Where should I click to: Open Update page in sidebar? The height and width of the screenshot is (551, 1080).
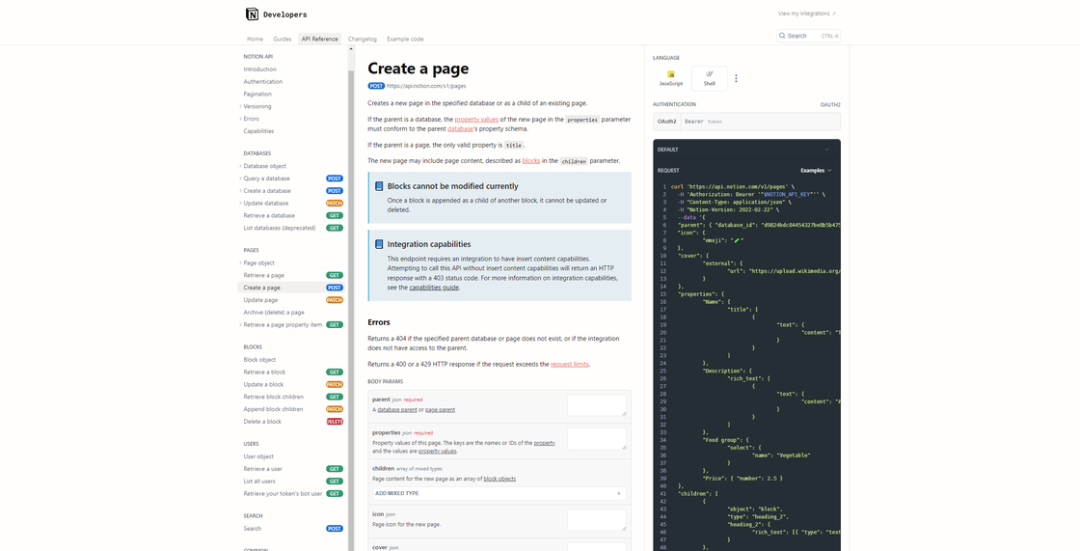[260, 300]
